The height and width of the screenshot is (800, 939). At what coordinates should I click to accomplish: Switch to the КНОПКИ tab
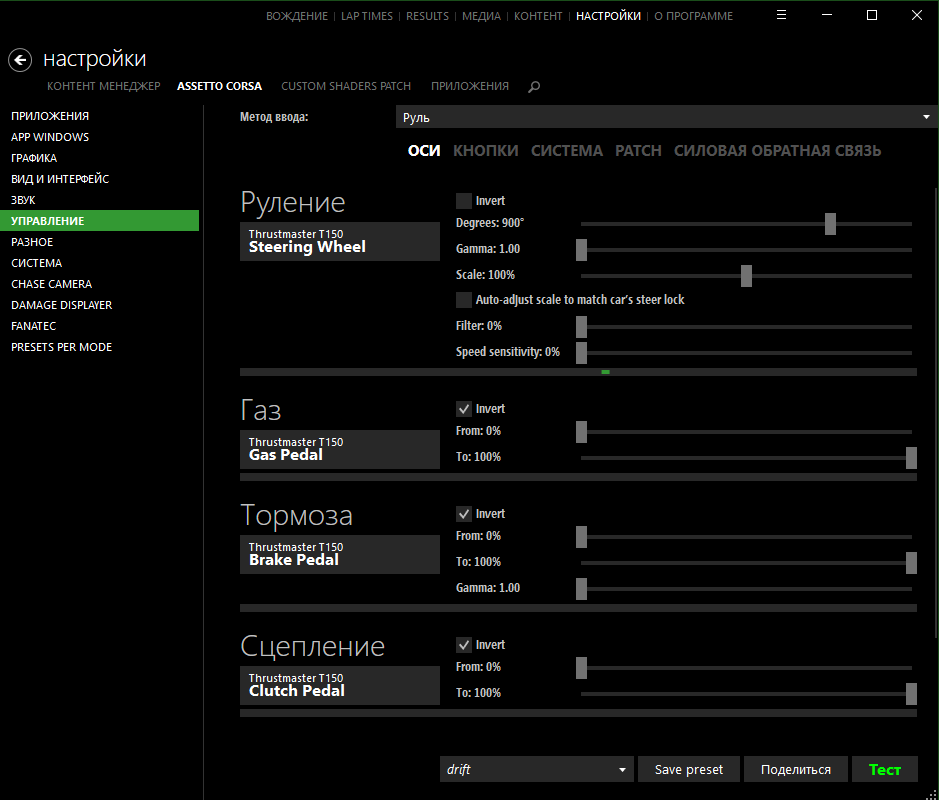(x=486, y=151)
